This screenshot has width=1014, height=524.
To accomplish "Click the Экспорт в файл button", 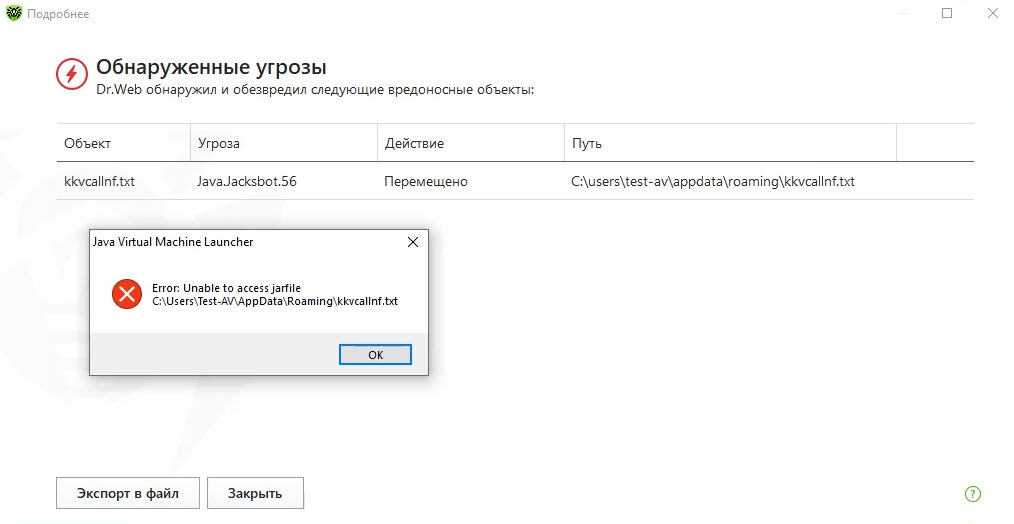I will (128, 493).
